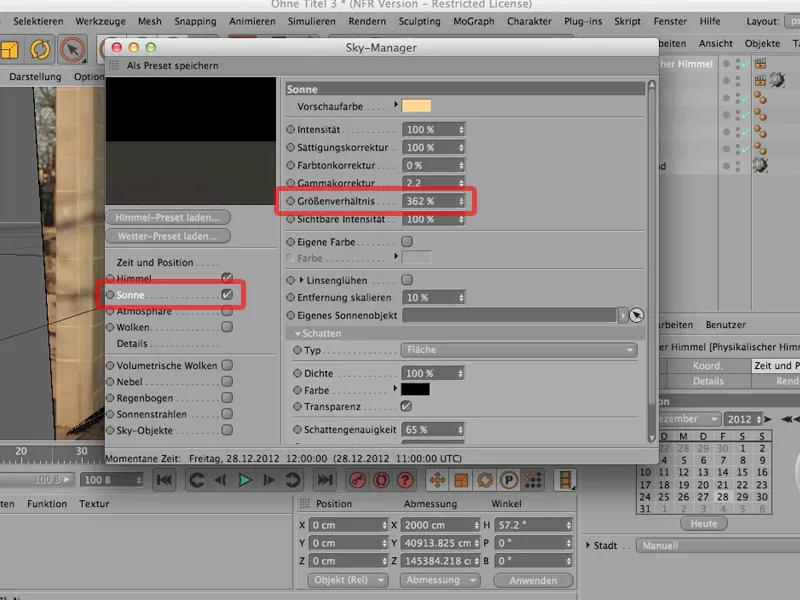Enable the Atmosphäre checkbox

coord(227,311)
